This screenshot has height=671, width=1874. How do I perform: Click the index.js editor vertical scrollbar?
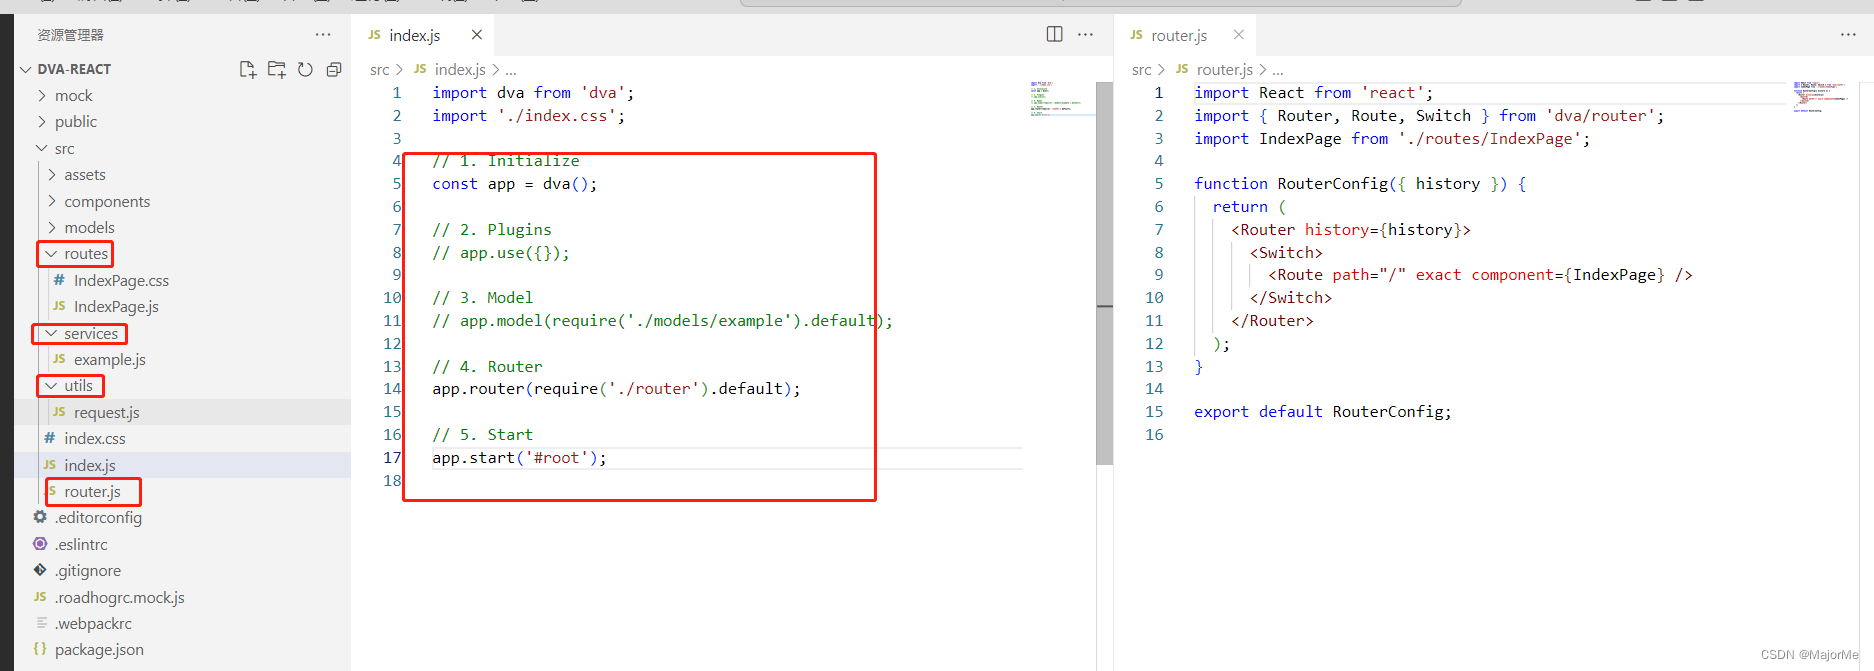1104,273
